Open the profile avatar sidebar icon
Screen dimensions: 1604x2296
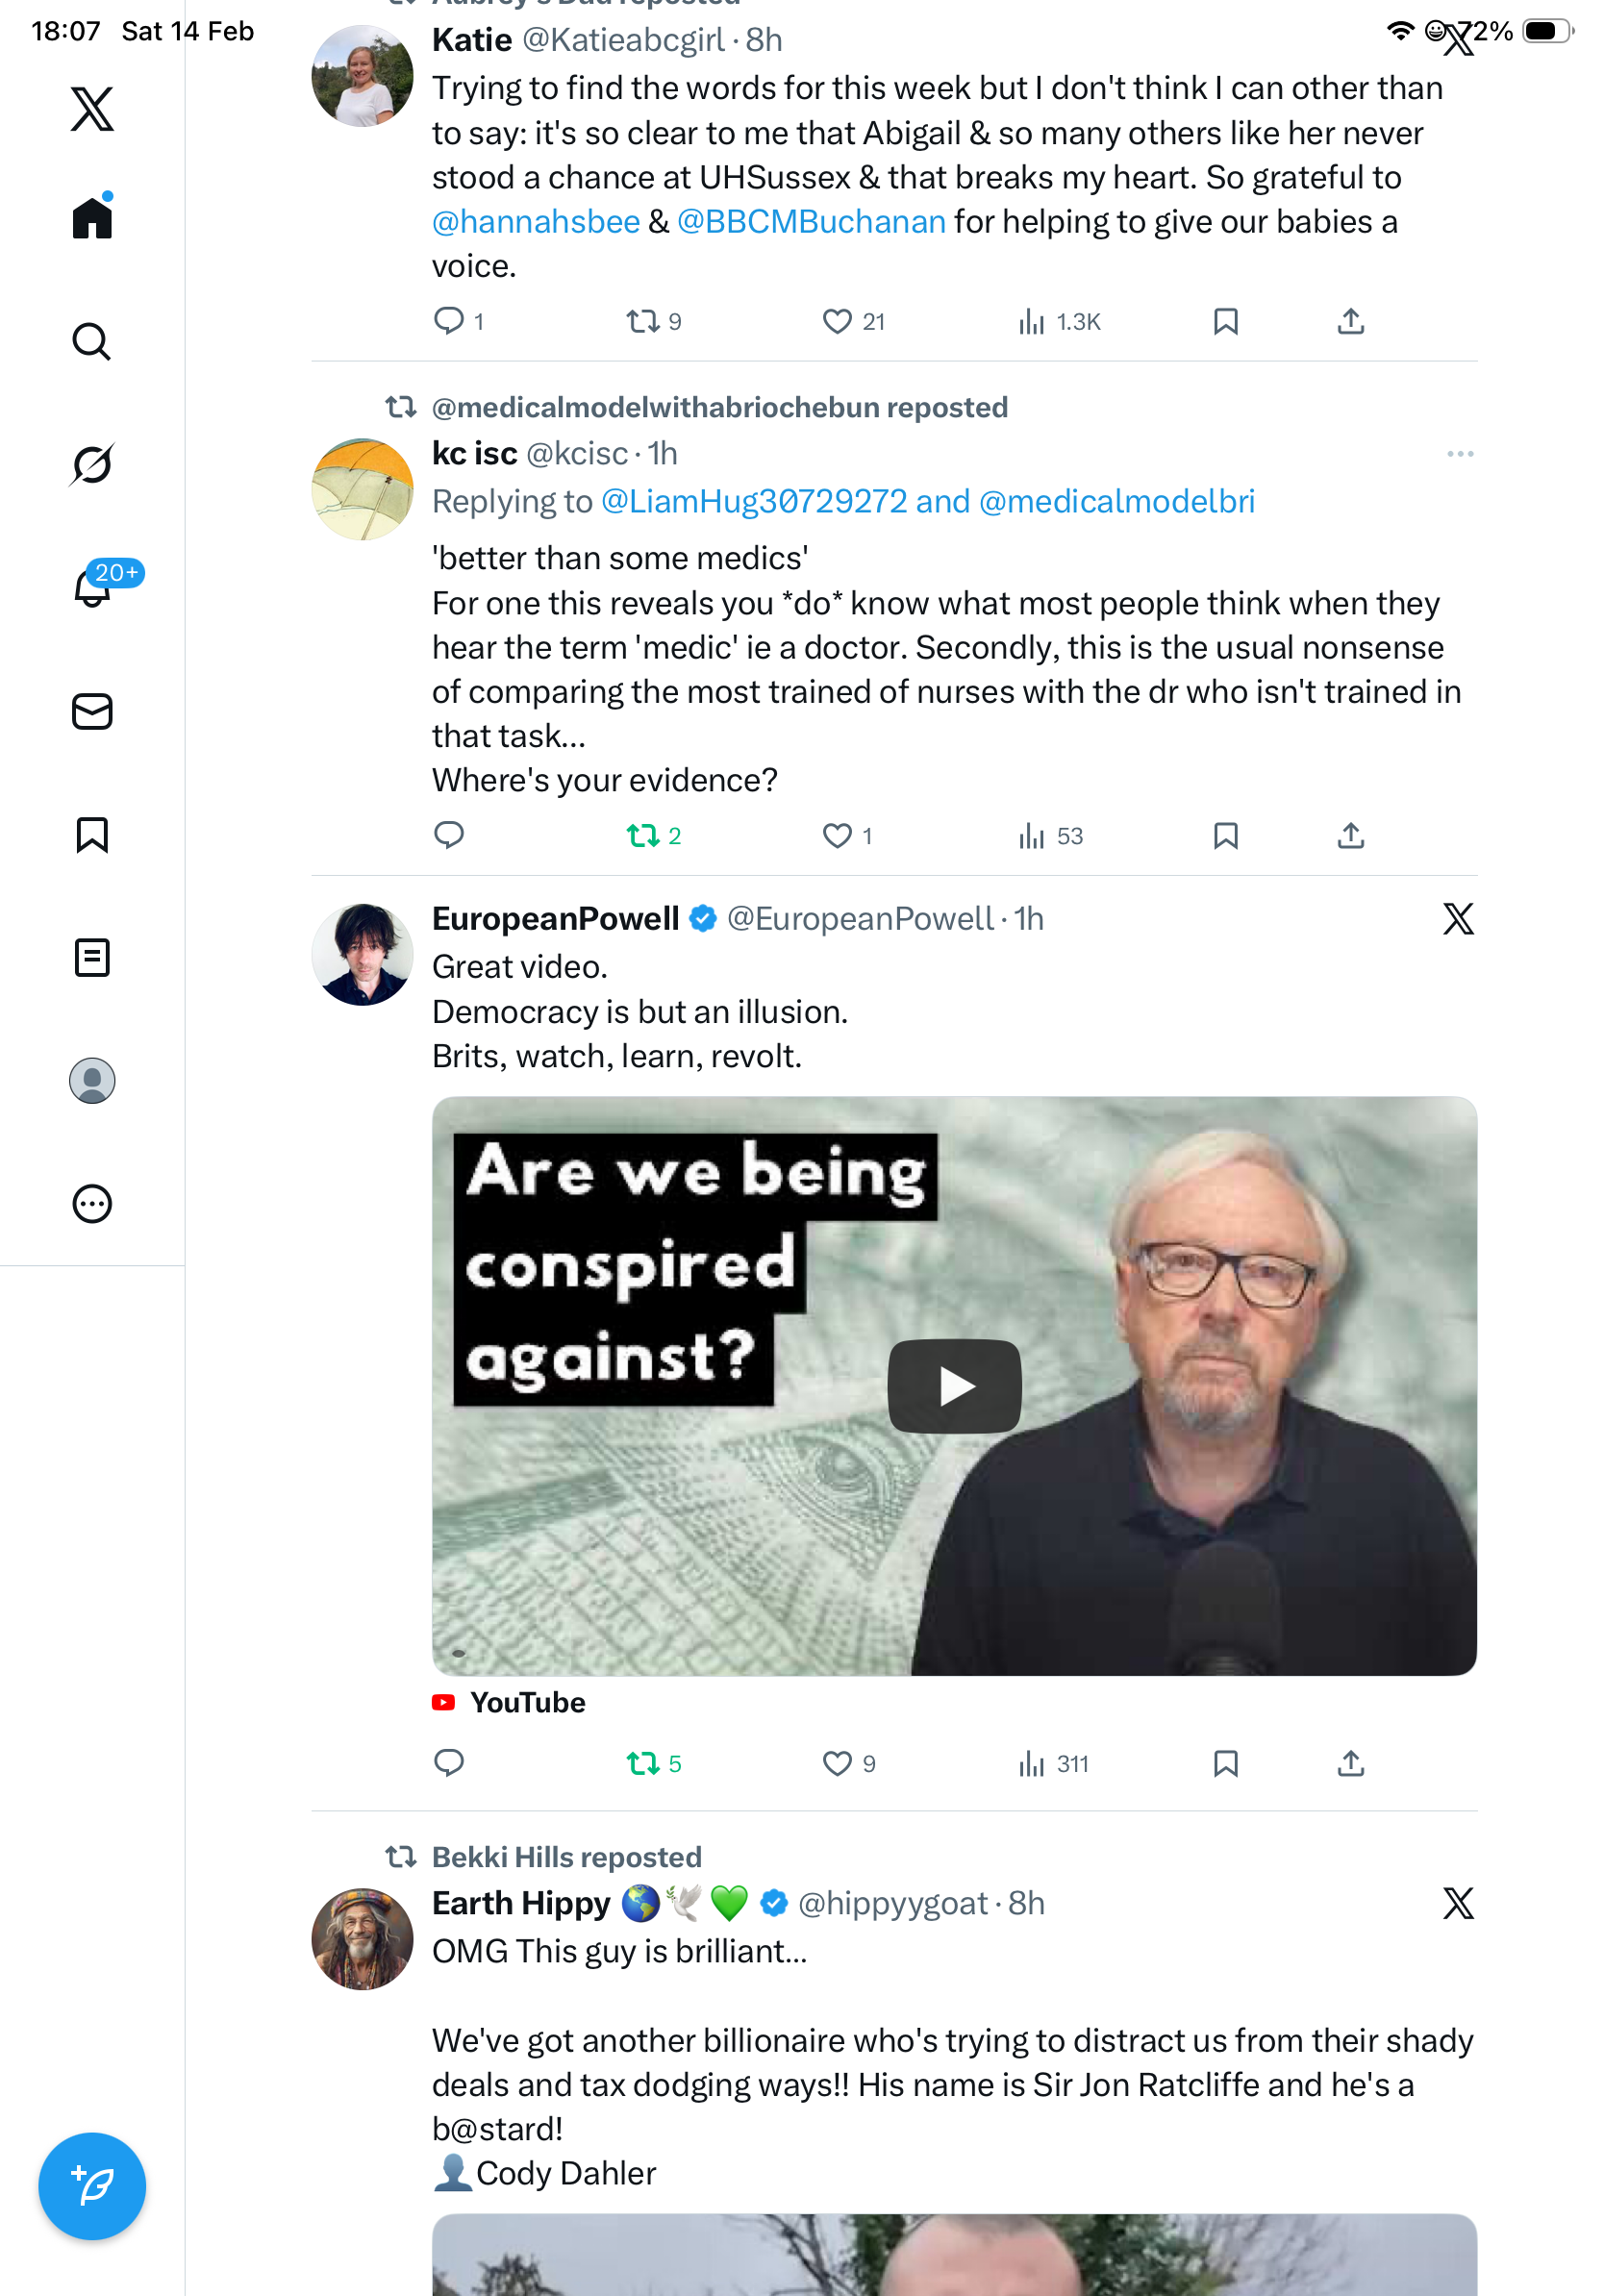pos(92,1081)
